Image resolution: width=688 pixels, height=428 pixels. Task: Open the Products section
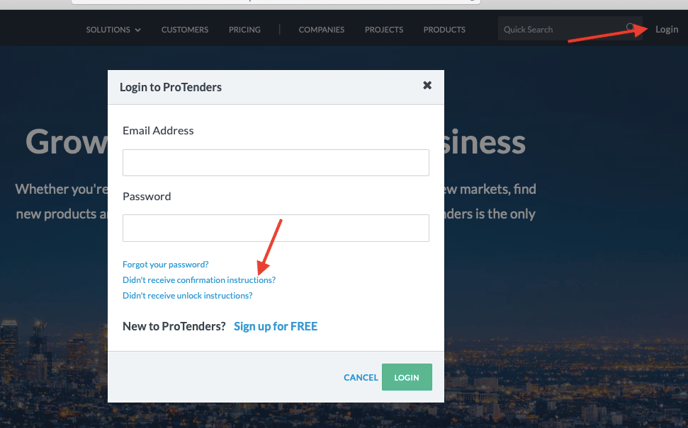point(444,30)
